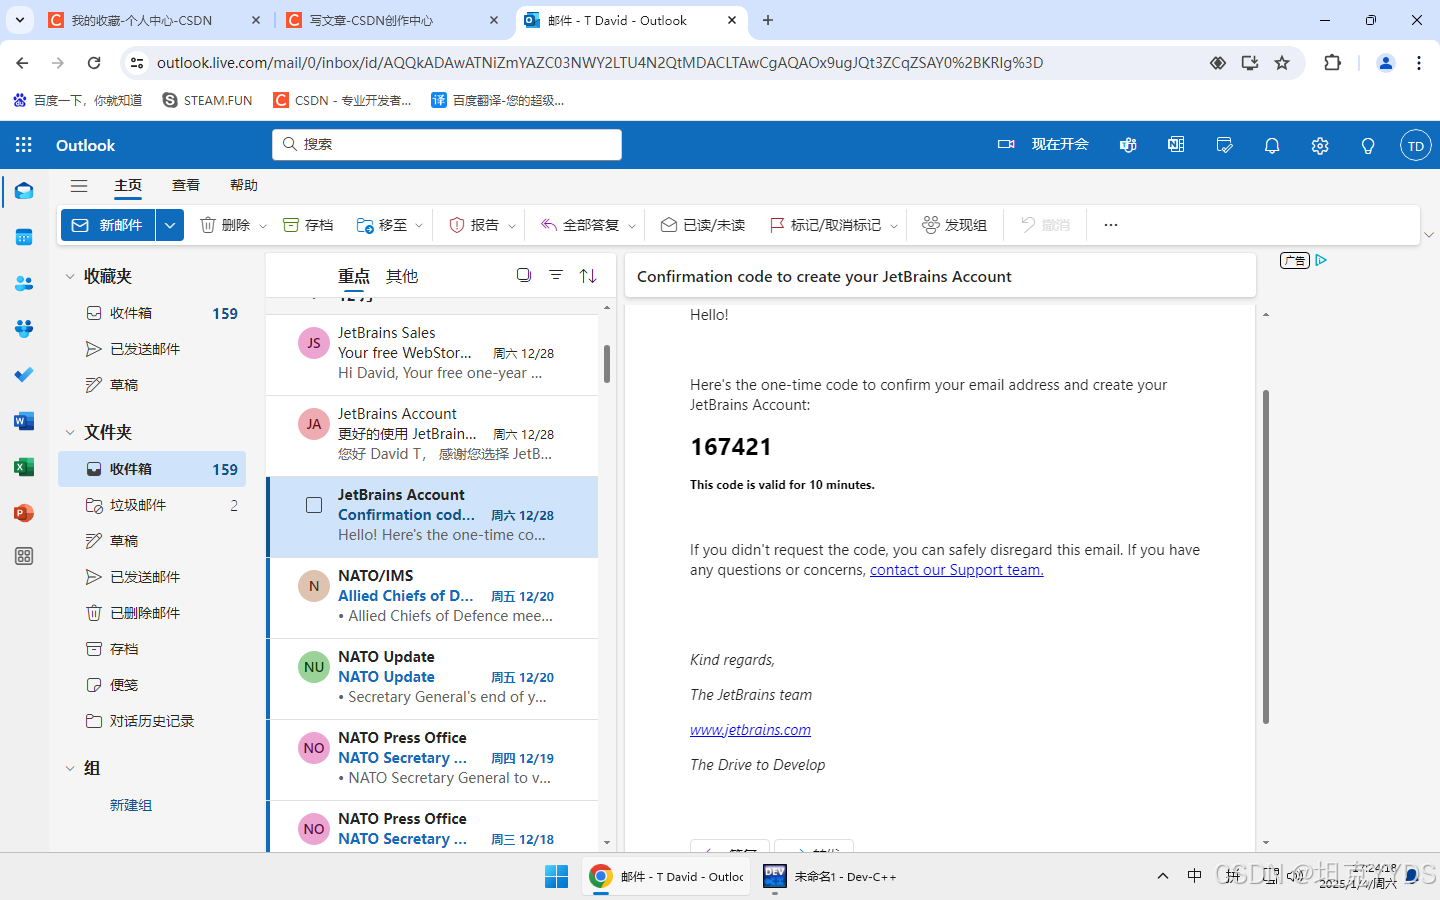
Task: Open Windows Start button on taskbar
Action: click(x=556, y=876)
